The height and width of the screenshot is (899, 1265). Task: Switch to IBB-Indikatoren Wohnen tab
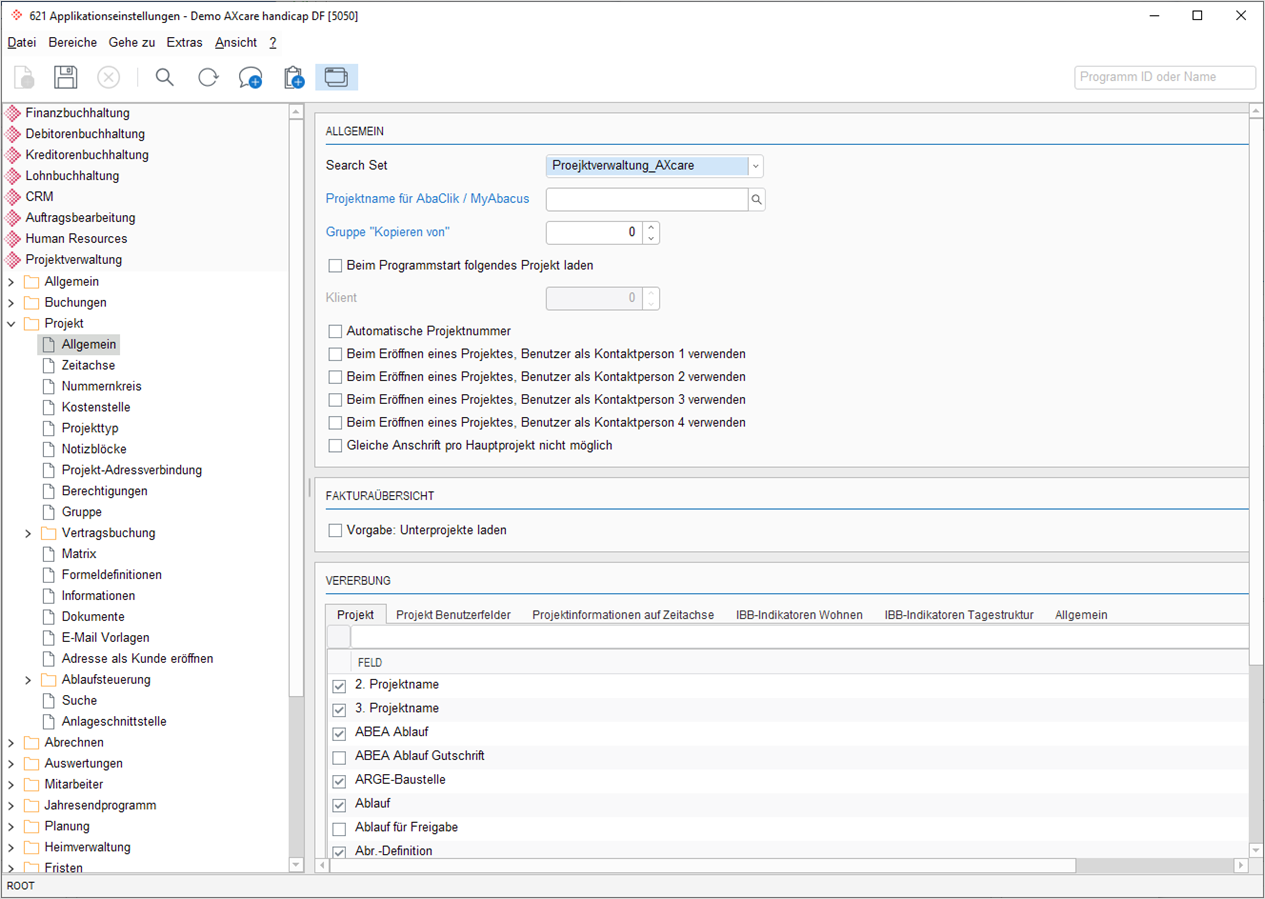[x=799, y=615]
